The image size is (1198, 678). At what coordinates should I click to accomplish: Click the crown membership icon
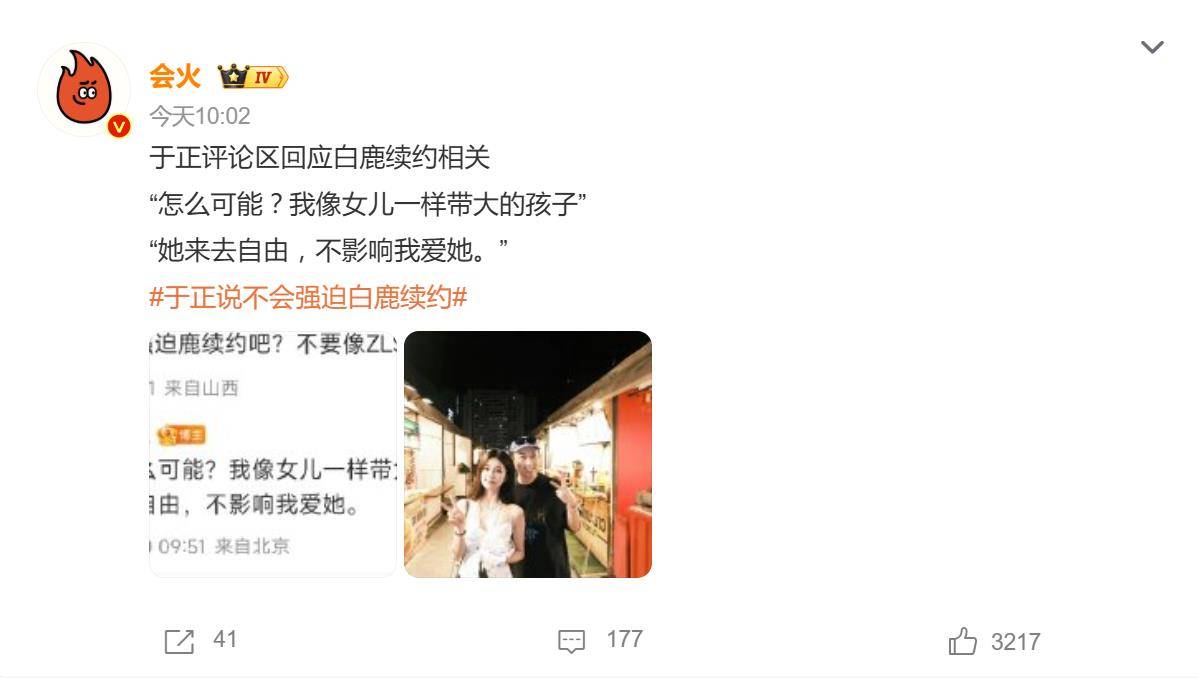pos(232,76)
